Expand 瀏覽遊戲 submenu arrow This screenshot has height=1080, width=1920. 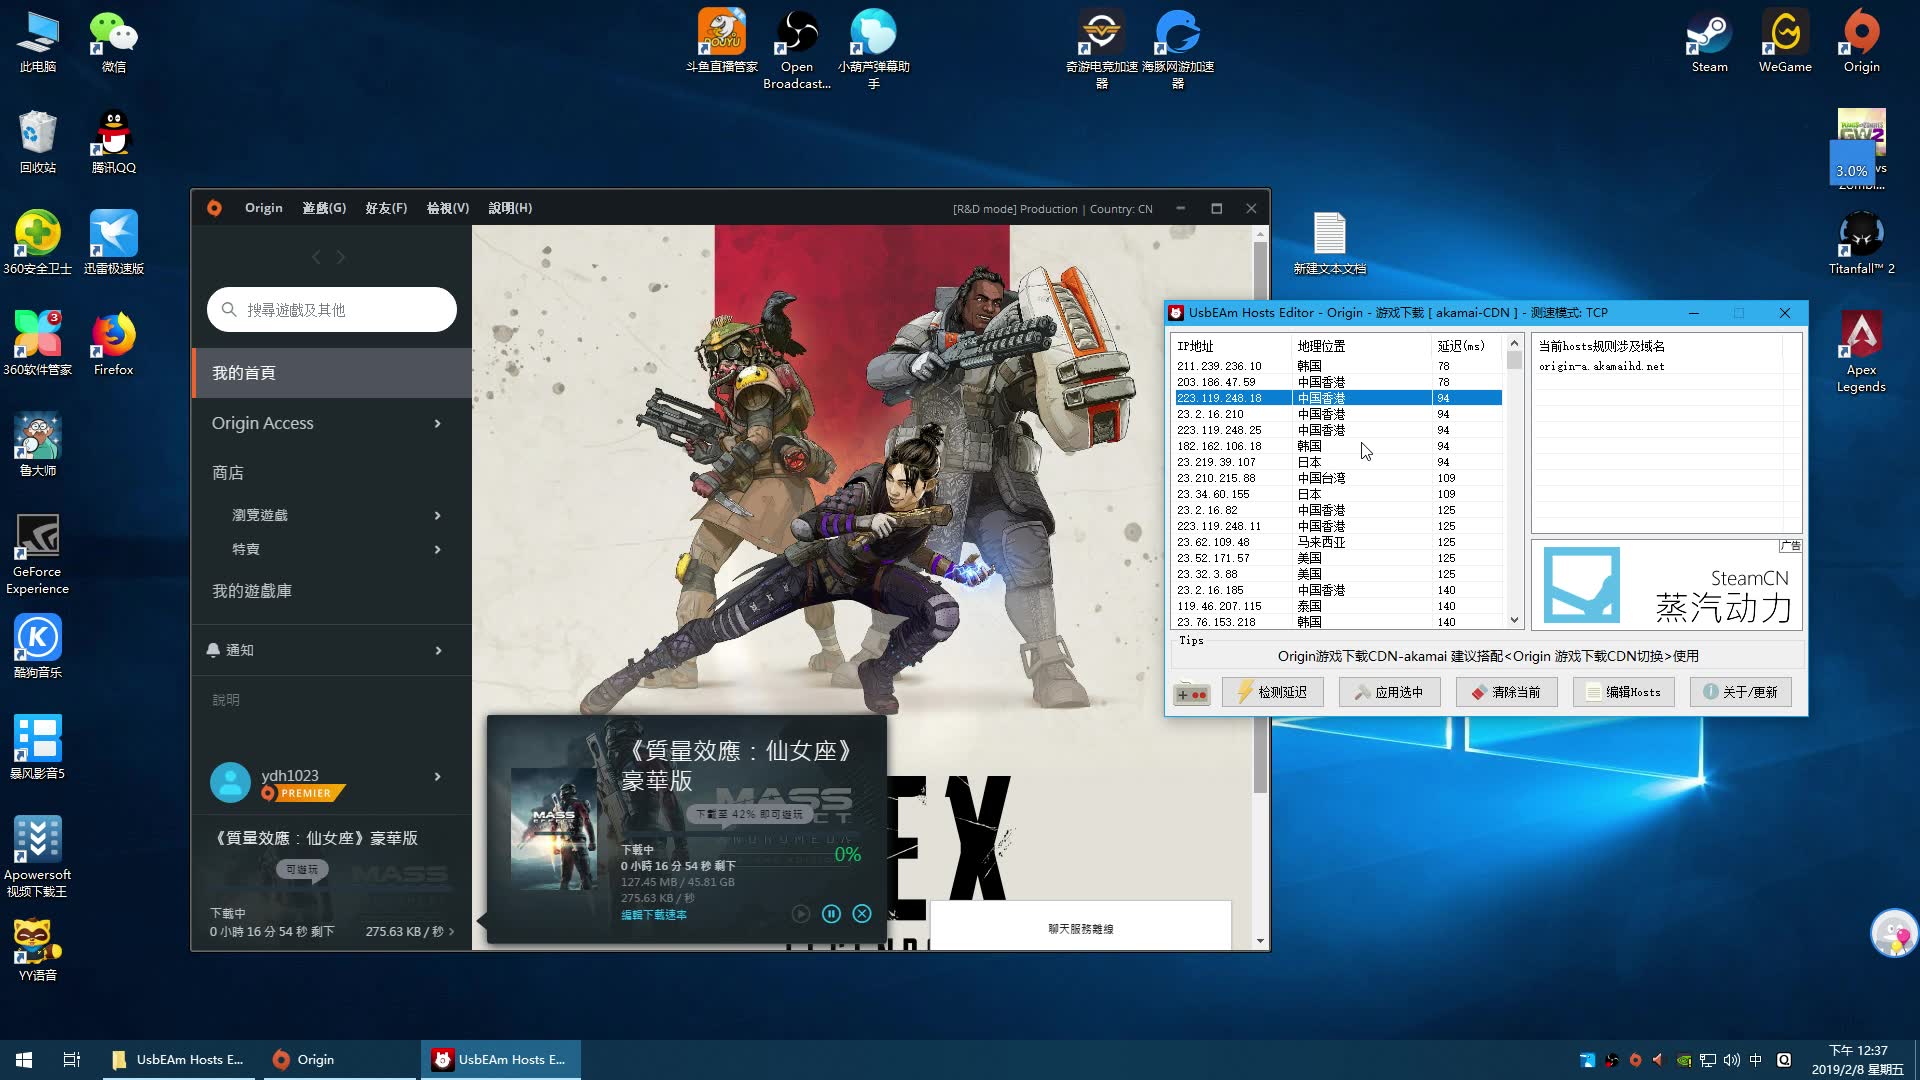[x=437, y=515]
